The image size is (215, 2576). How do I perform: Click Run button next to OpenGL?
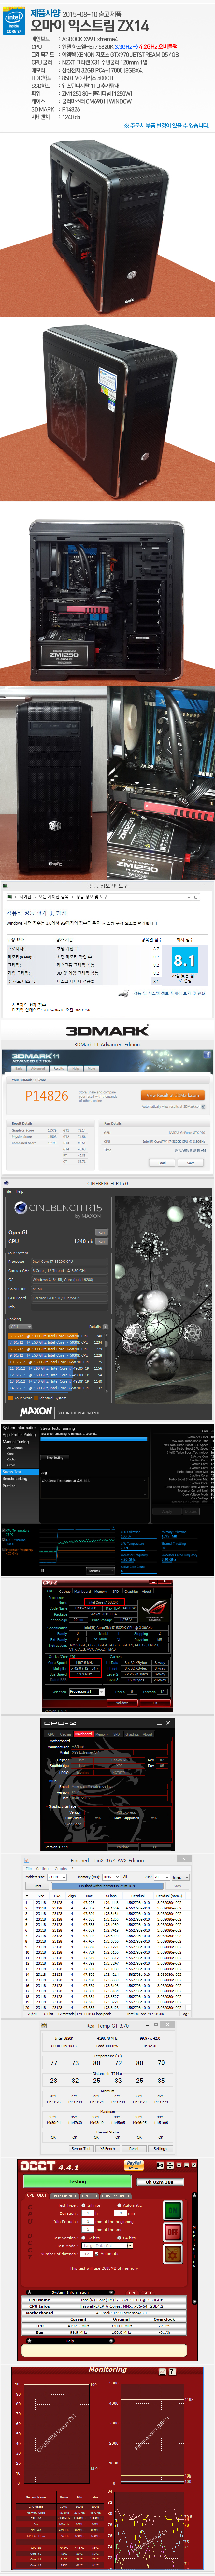point(102,1232)
